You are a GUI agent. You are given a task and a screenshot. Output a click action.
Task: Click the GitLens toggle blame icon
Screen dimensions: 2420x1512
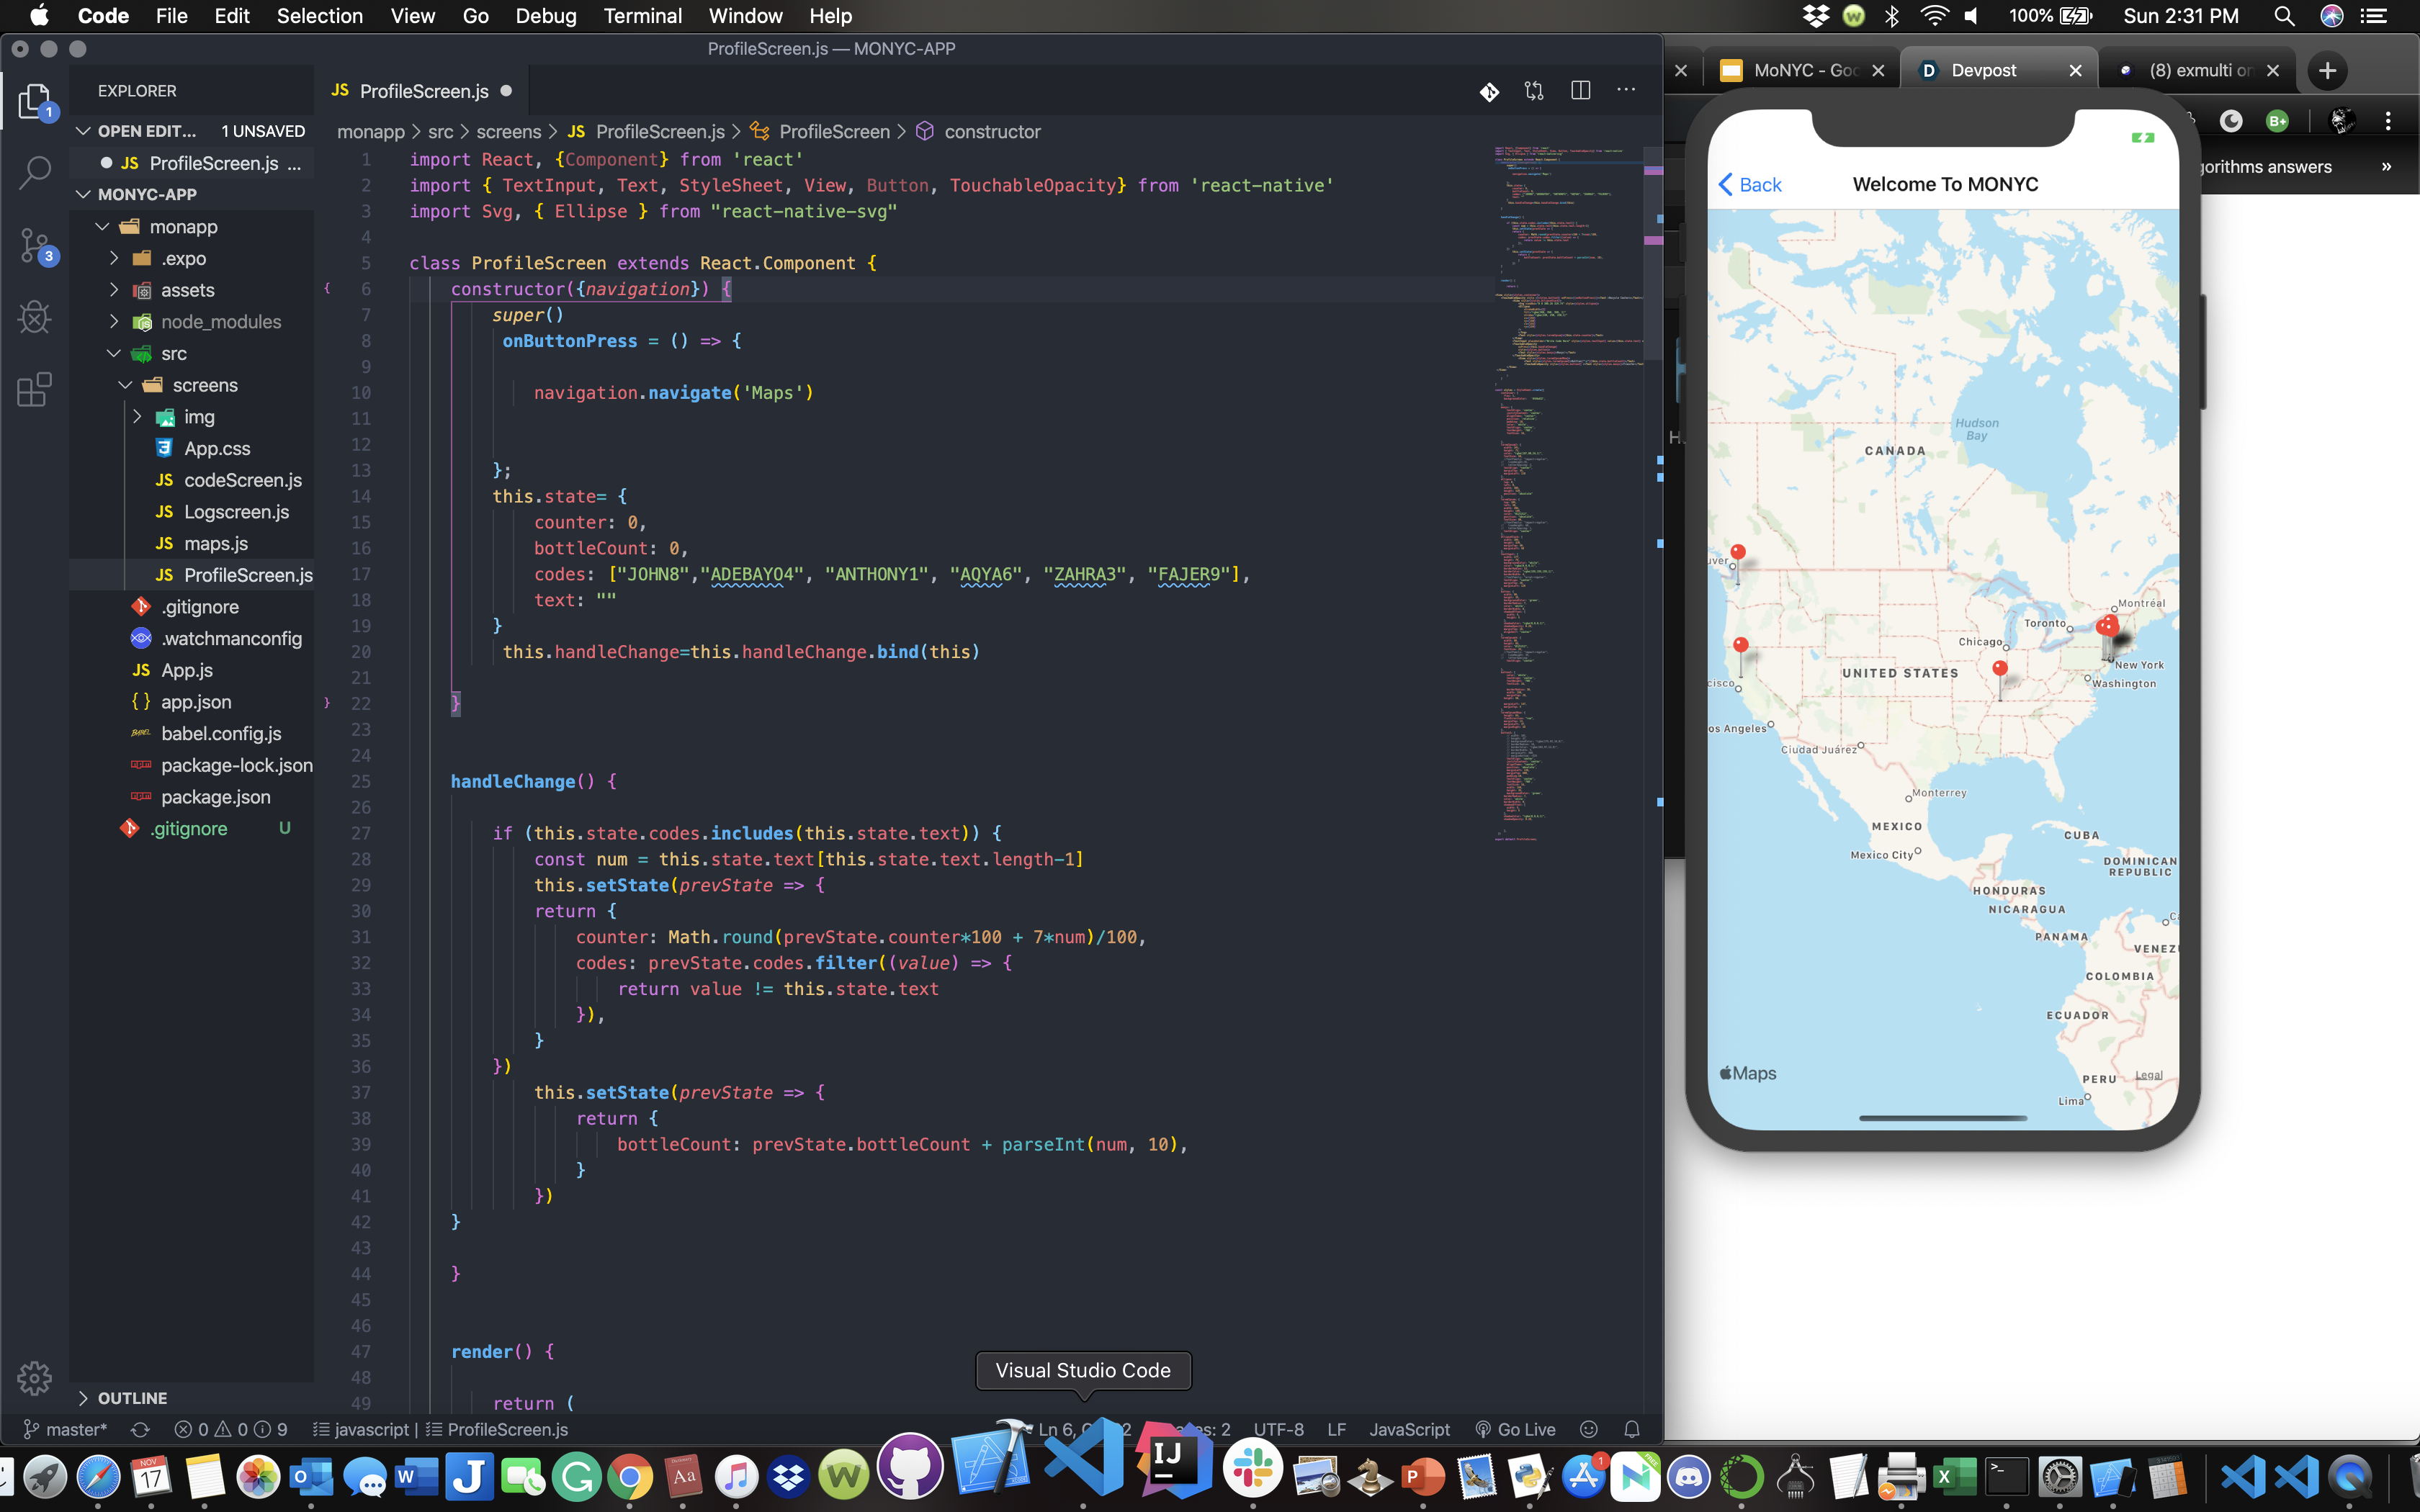pos(1488,91)
